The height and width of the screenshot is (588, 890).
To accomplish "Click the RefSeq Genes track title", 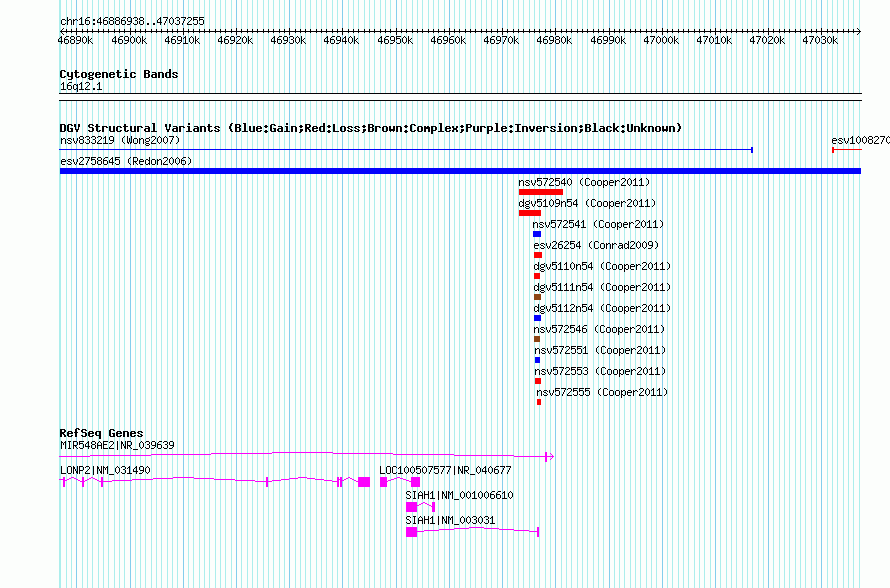I will pos(101,432).
